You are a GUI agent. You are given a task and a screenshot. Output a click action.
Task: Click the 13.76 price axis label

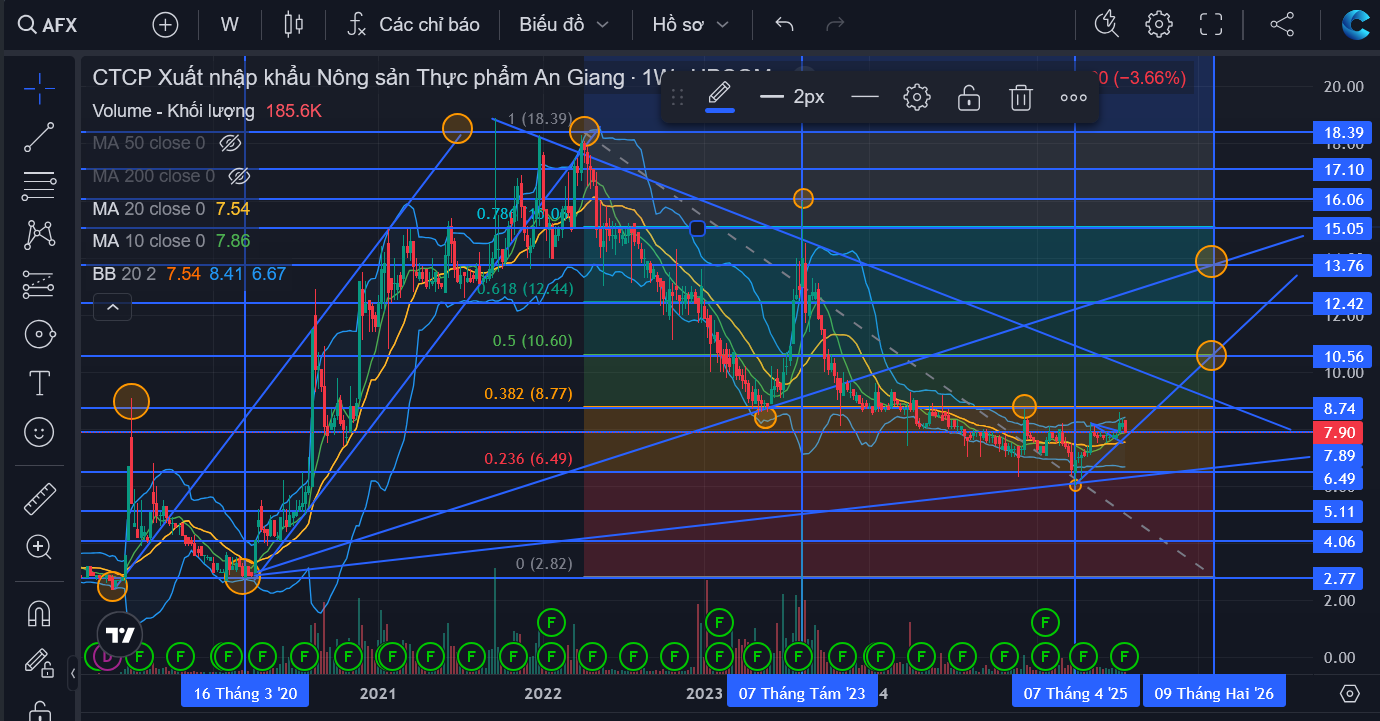(1344, 265)
